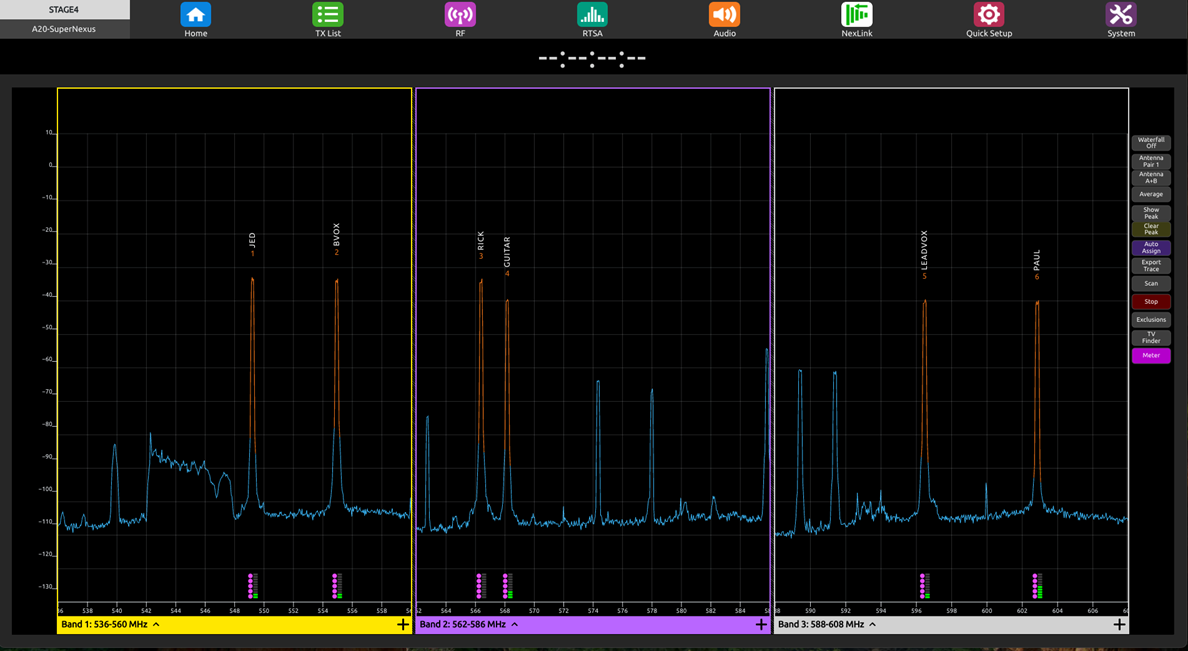1188x651 pixels.
Task: Toggle the Waterfall Off button
Action: pyautogui.click(x=1151, y=142)
